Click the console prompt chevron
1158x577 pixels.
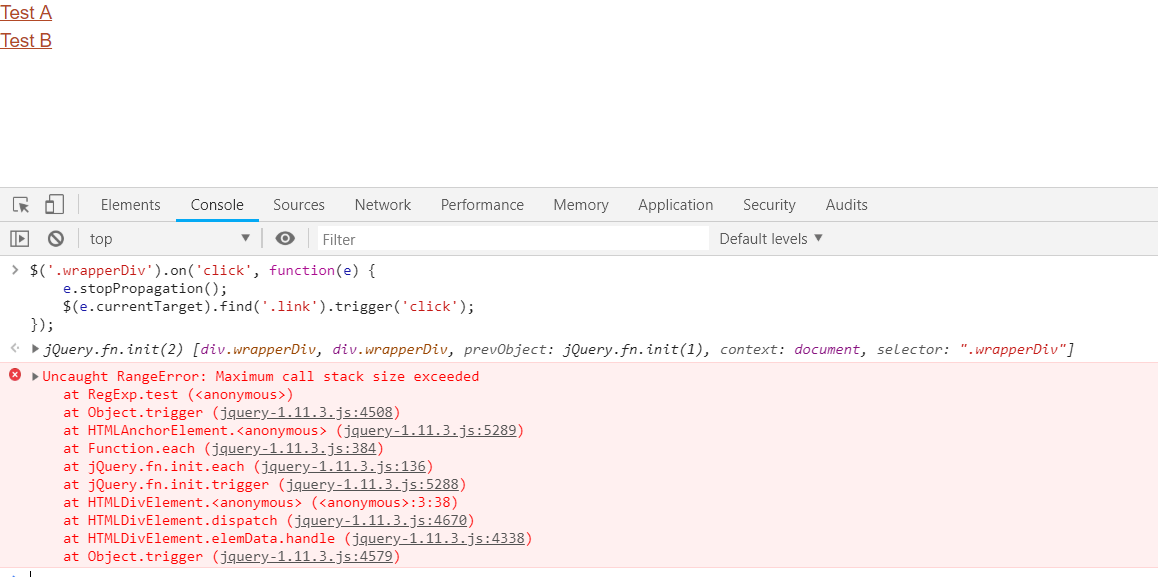point(15,270)
